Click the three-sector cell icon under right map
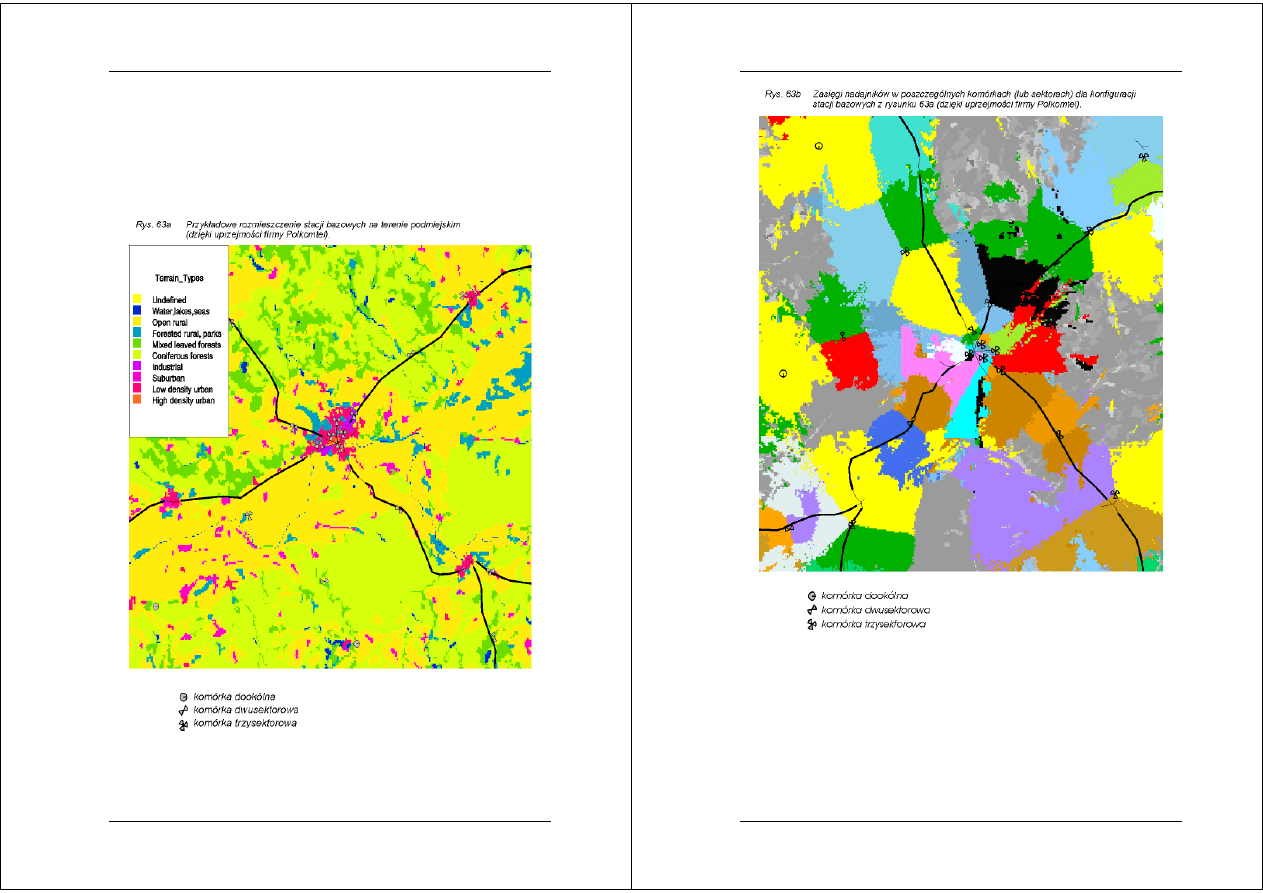The width and height of the screenshot is (1263, 893). pos(812,624)
